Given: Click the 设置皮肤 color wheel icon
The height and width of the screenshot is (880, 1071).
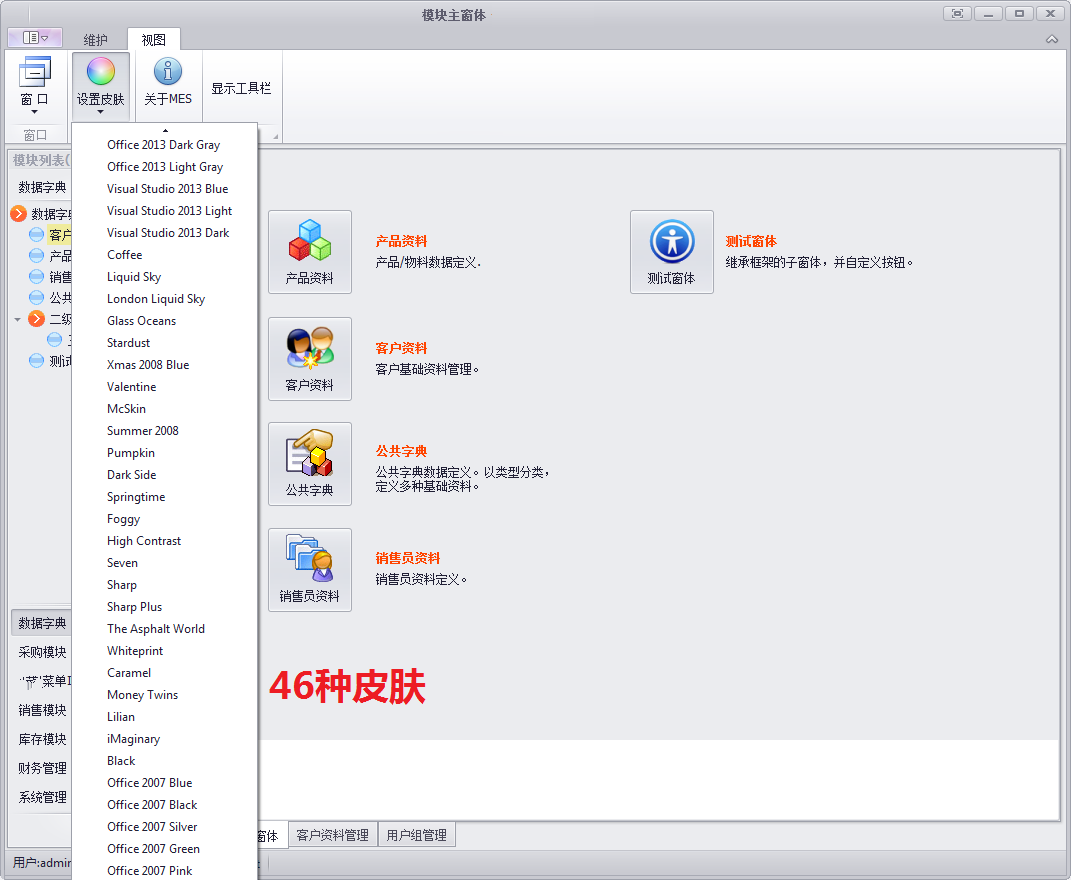Looking at the screenshot, I should 100,71.
